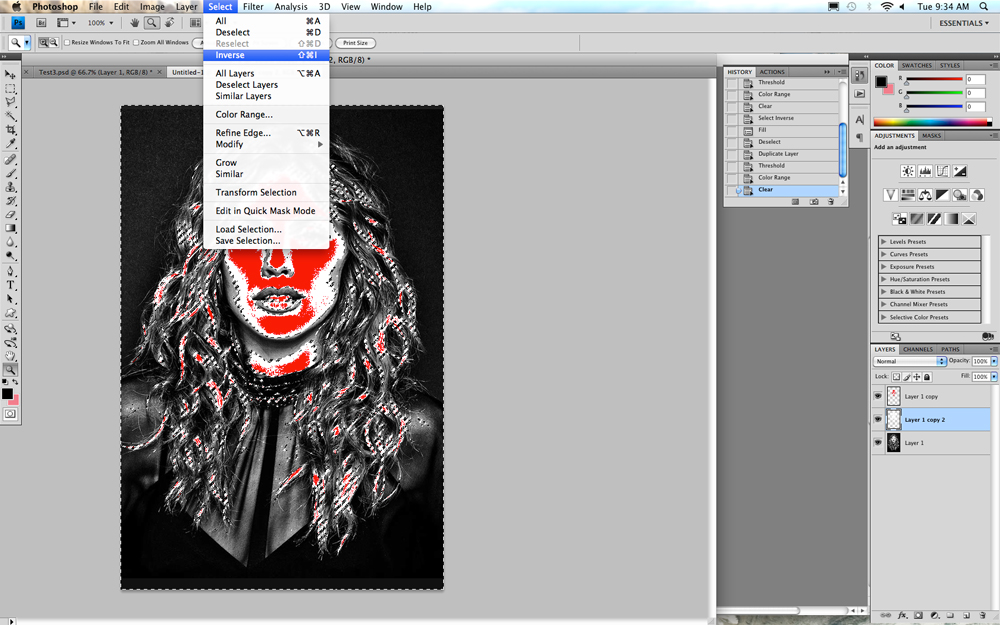Select the Rectangular Marquee tool
This screenshot has width=1000, height=625.
point(10,88)
